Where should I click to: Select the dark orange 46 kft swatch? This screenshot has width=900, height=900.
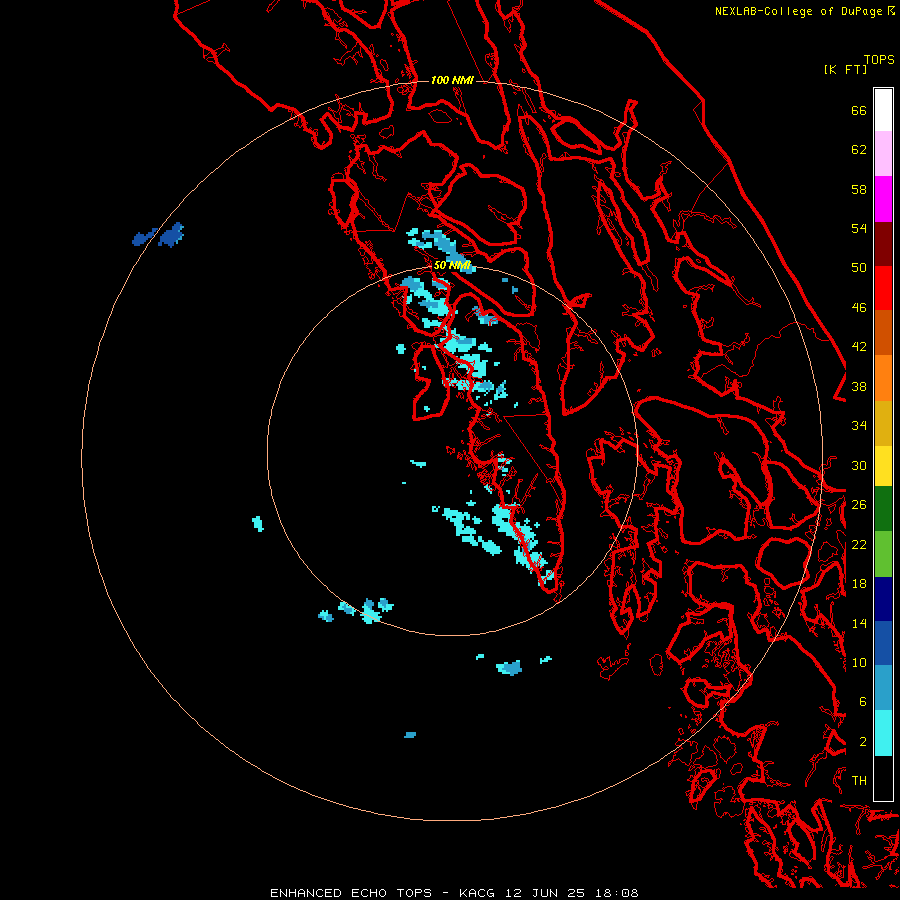883,333
